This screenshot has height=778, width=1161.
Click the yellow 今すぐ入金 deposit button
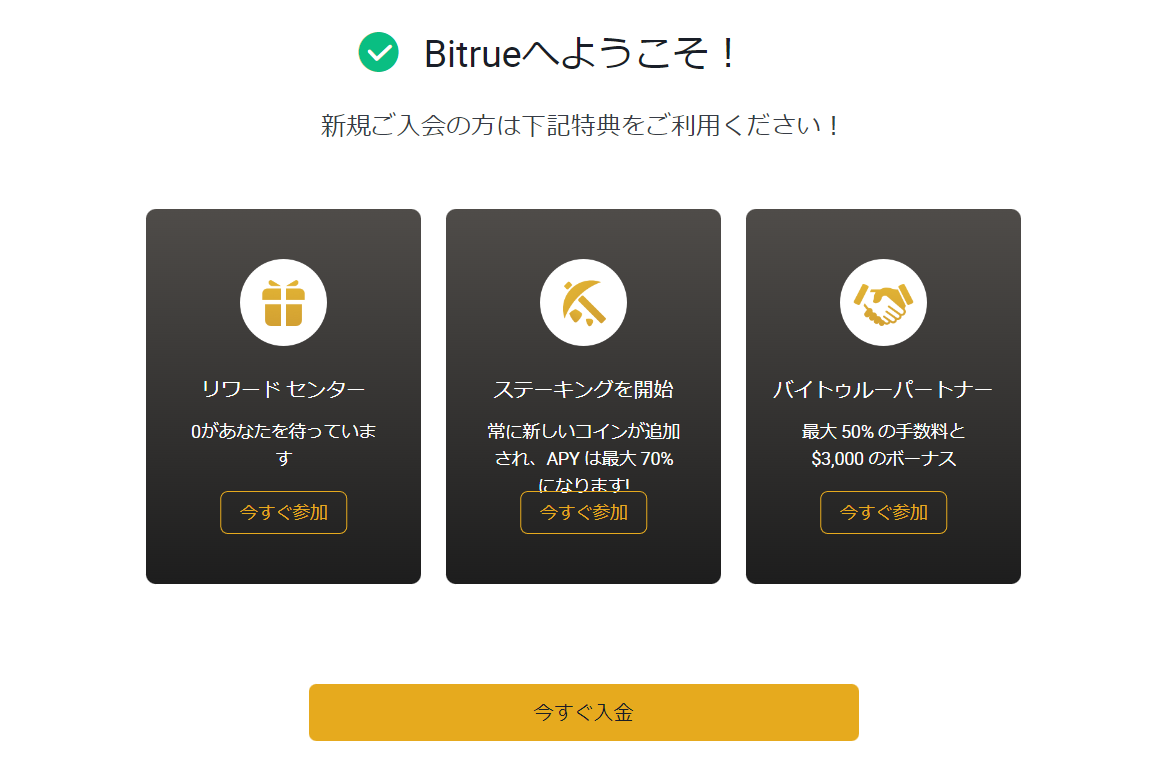[x=585, y=712]
